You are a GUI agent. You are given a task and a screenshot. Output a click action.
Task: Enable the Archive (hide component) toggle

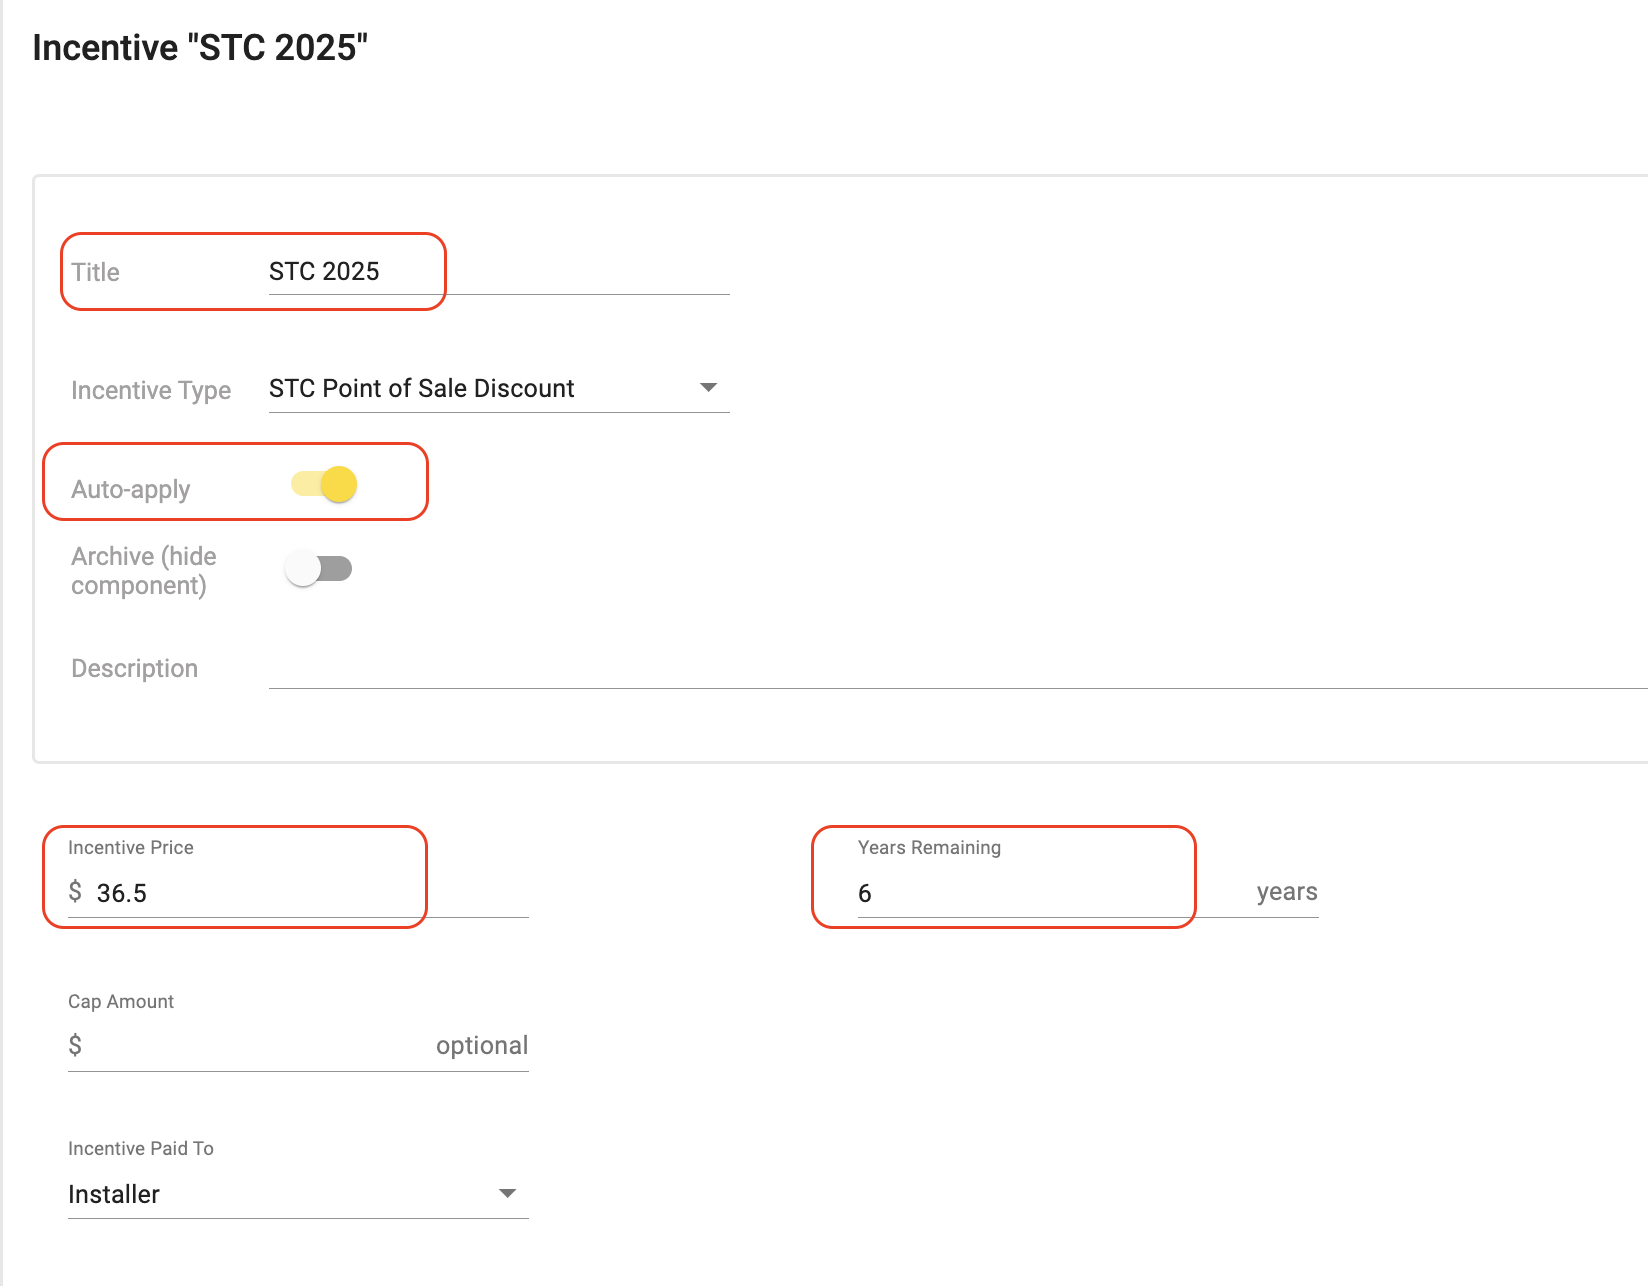(x=319, y=569)
